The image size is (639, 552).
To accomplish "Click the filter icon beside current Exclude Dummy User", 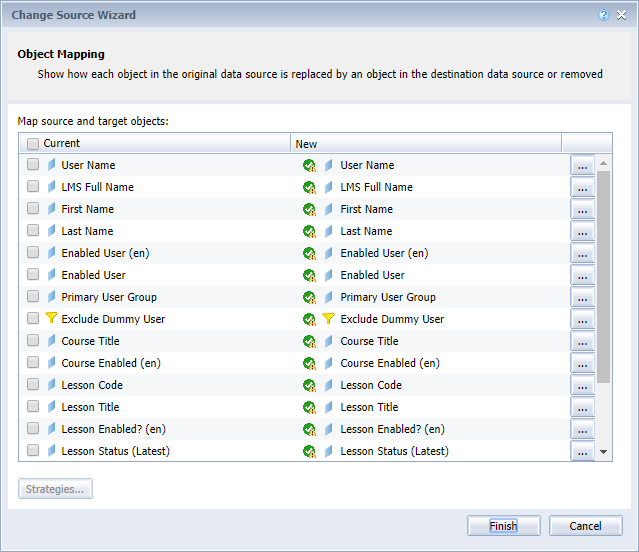I will coord(52,319).
